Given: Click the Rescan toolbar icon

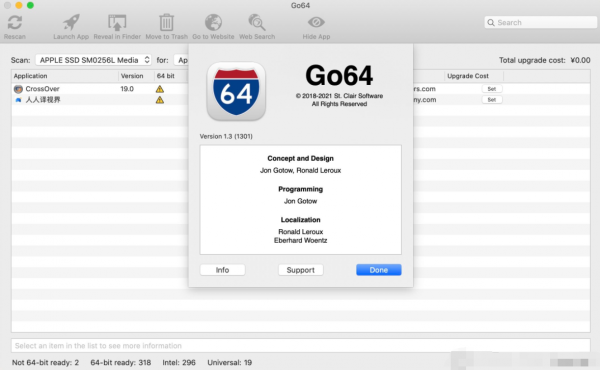Looking at the screenshot, I should tap(15, 23).
